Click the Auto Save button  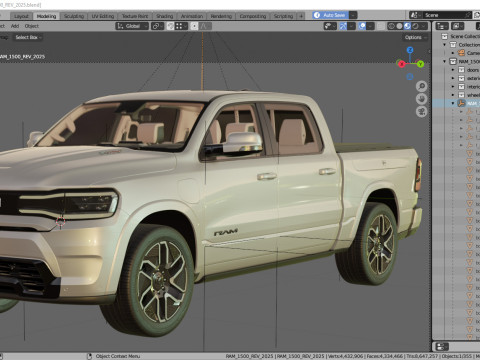[x=330, y=15]
